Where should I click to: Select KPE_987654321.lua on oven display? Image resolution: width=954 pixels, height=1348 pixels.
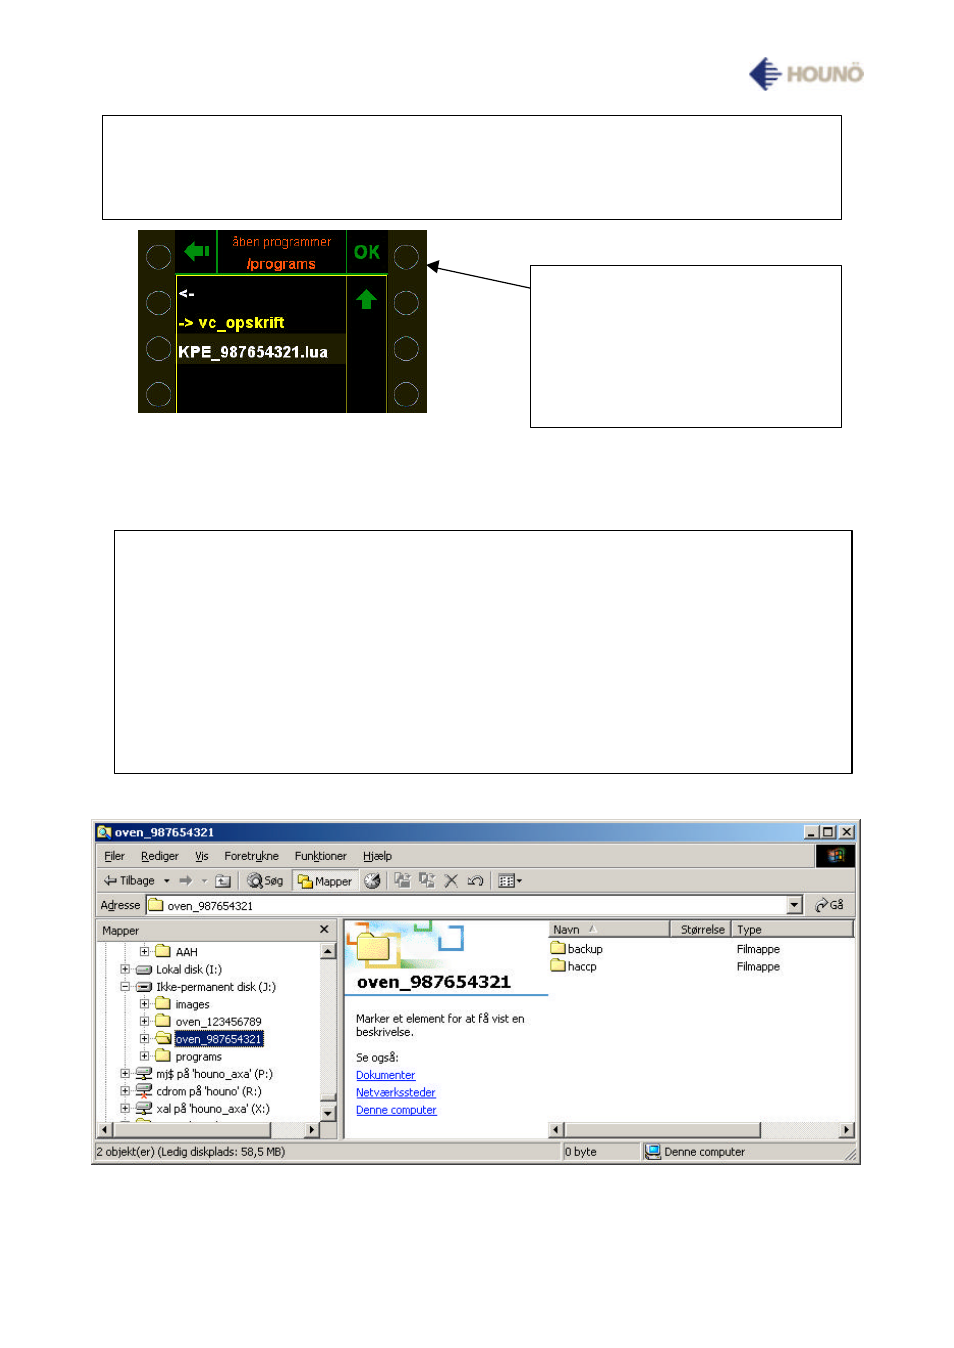pyautogui.click(x=253, y=352)
